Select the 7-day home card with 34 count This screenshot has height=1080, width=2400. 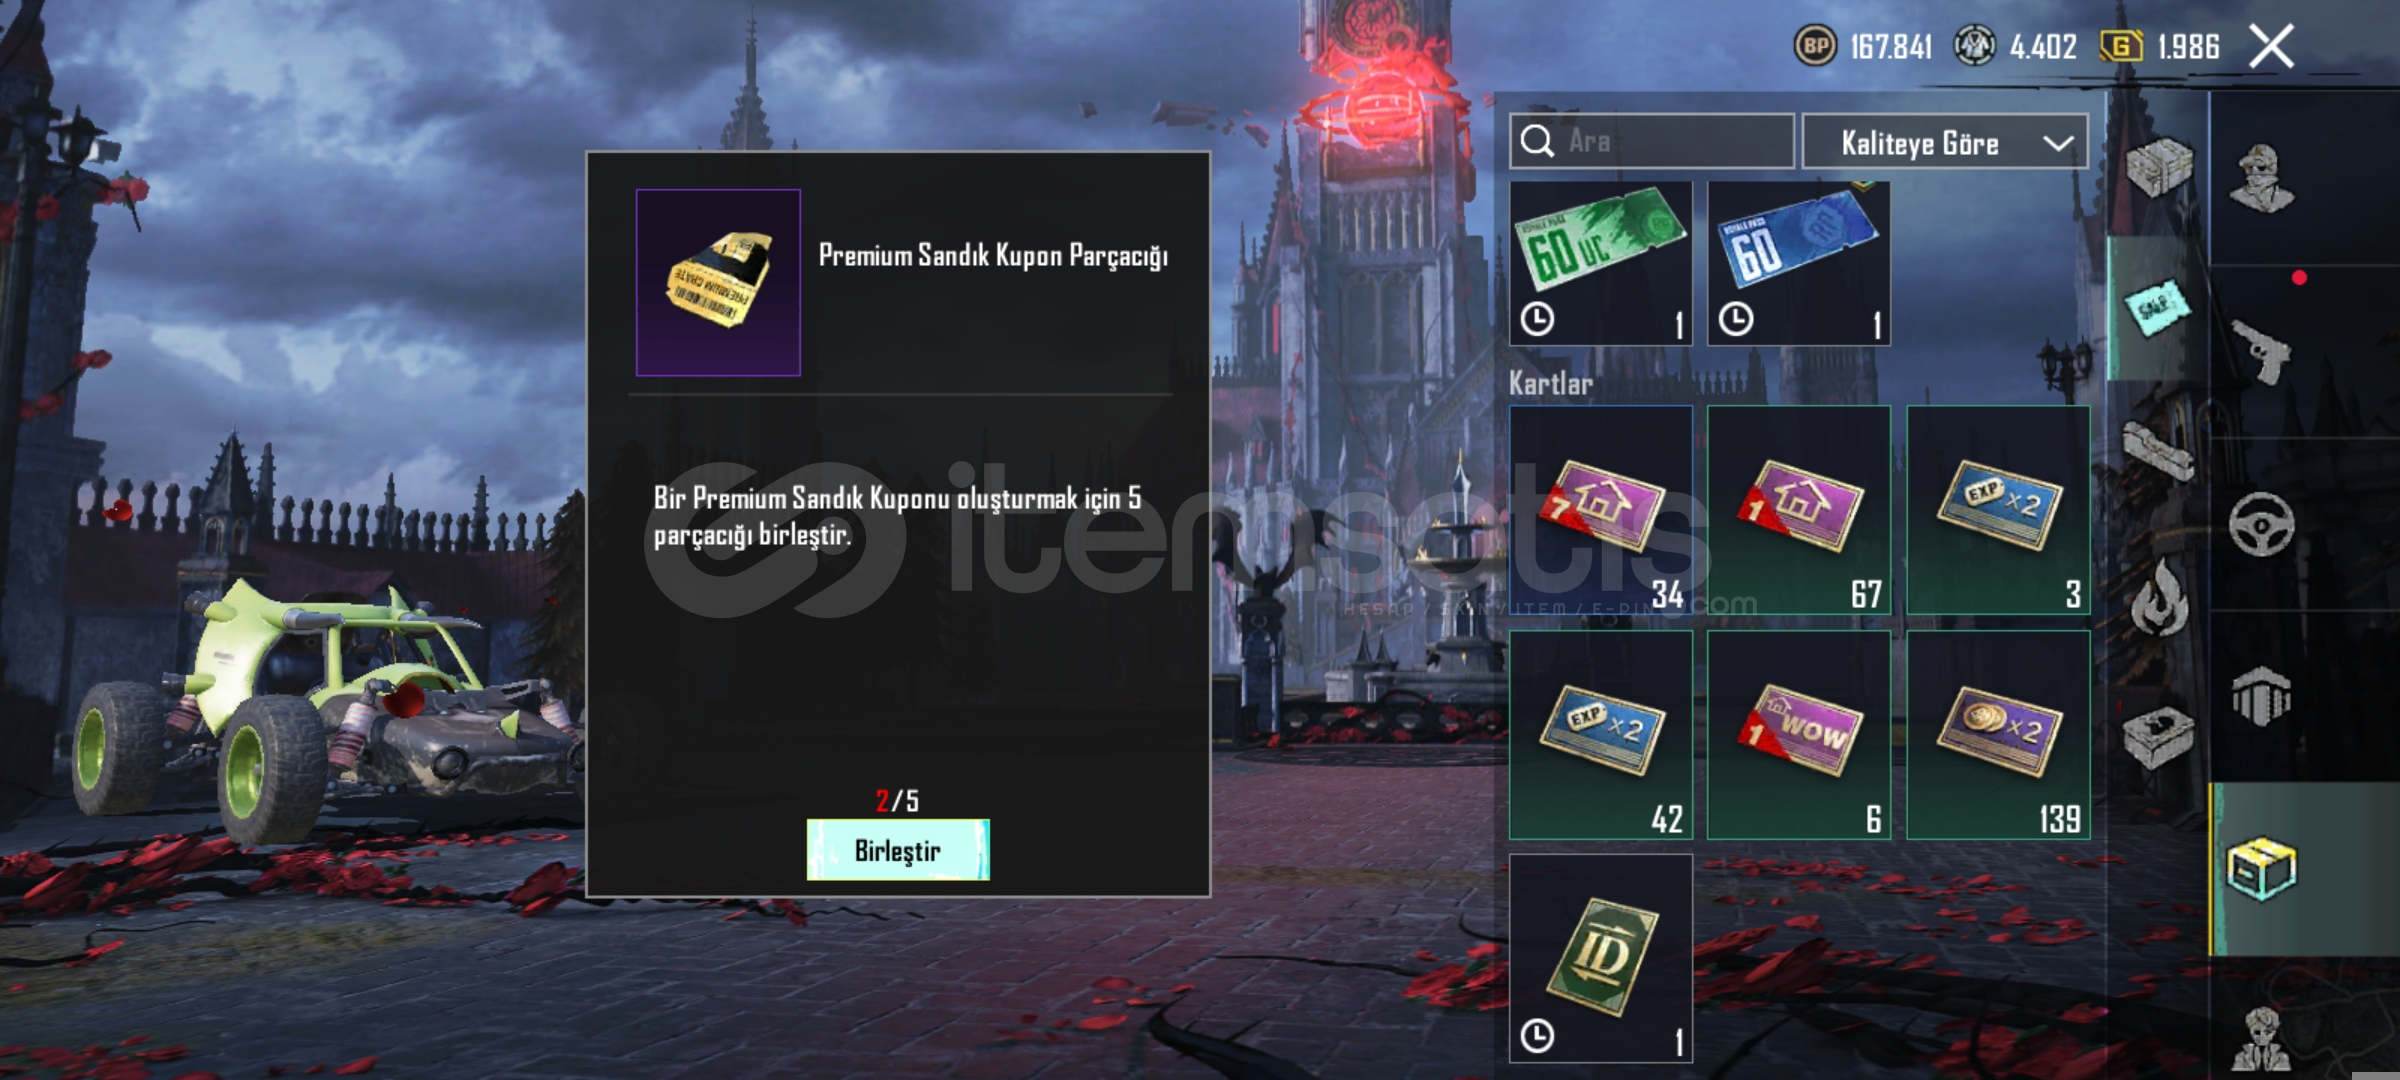[1600, 510]
